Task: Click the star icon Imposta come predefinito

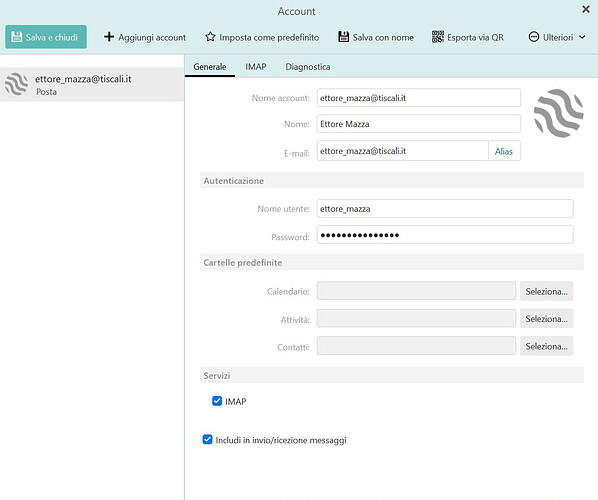Action: [210, 37]
